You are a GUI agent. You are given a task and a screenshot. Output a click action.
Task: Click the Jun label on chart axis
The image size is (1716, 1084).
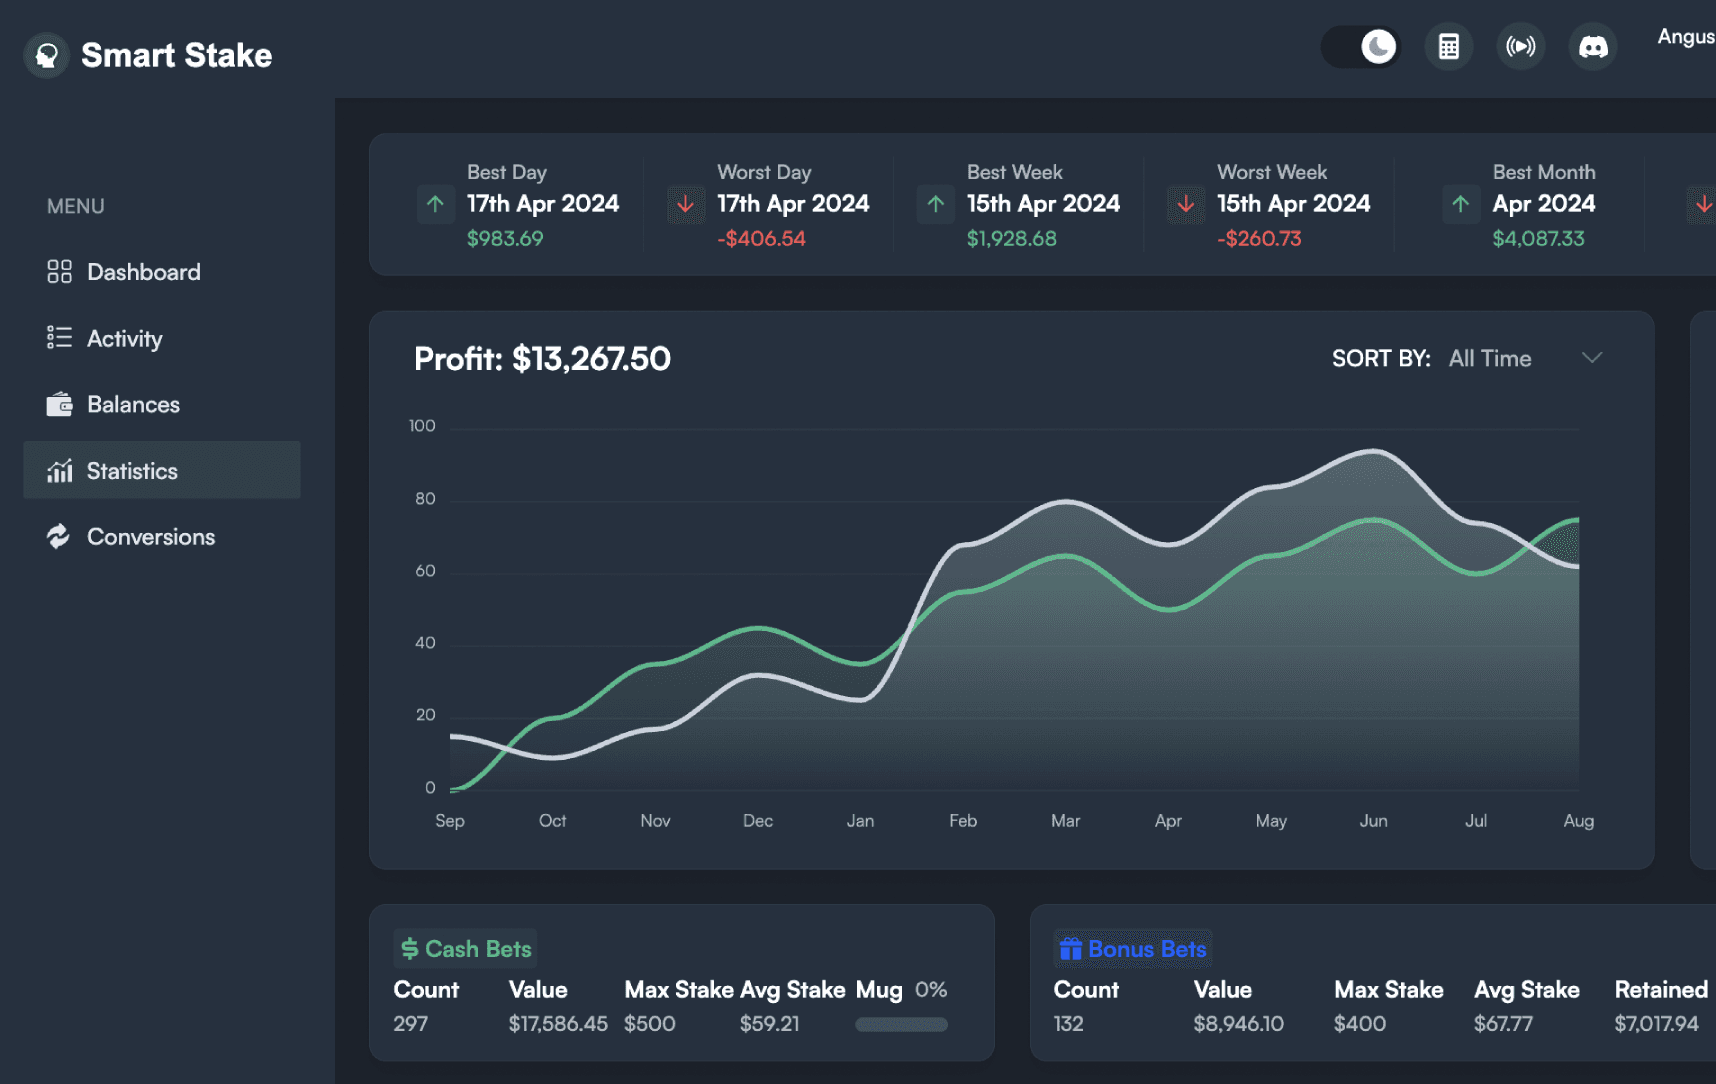(1373, 820)
